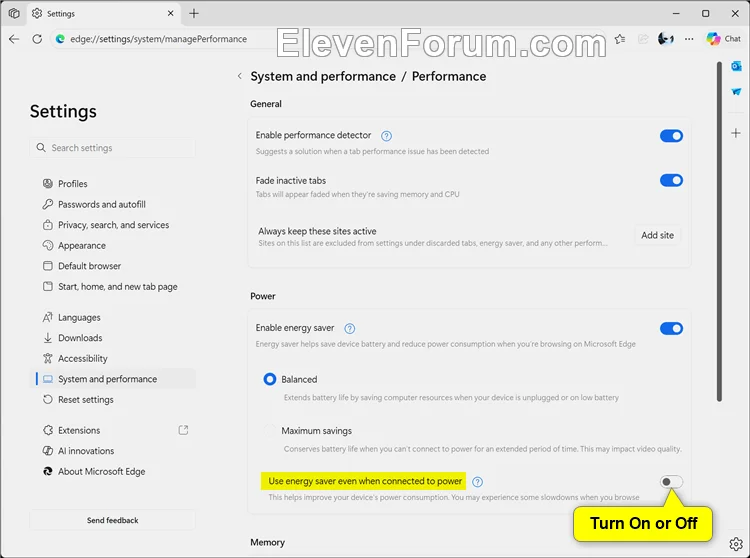Click the share icon in toolbar
Screen dimensions: 750x558
click(x=643, y=39)
